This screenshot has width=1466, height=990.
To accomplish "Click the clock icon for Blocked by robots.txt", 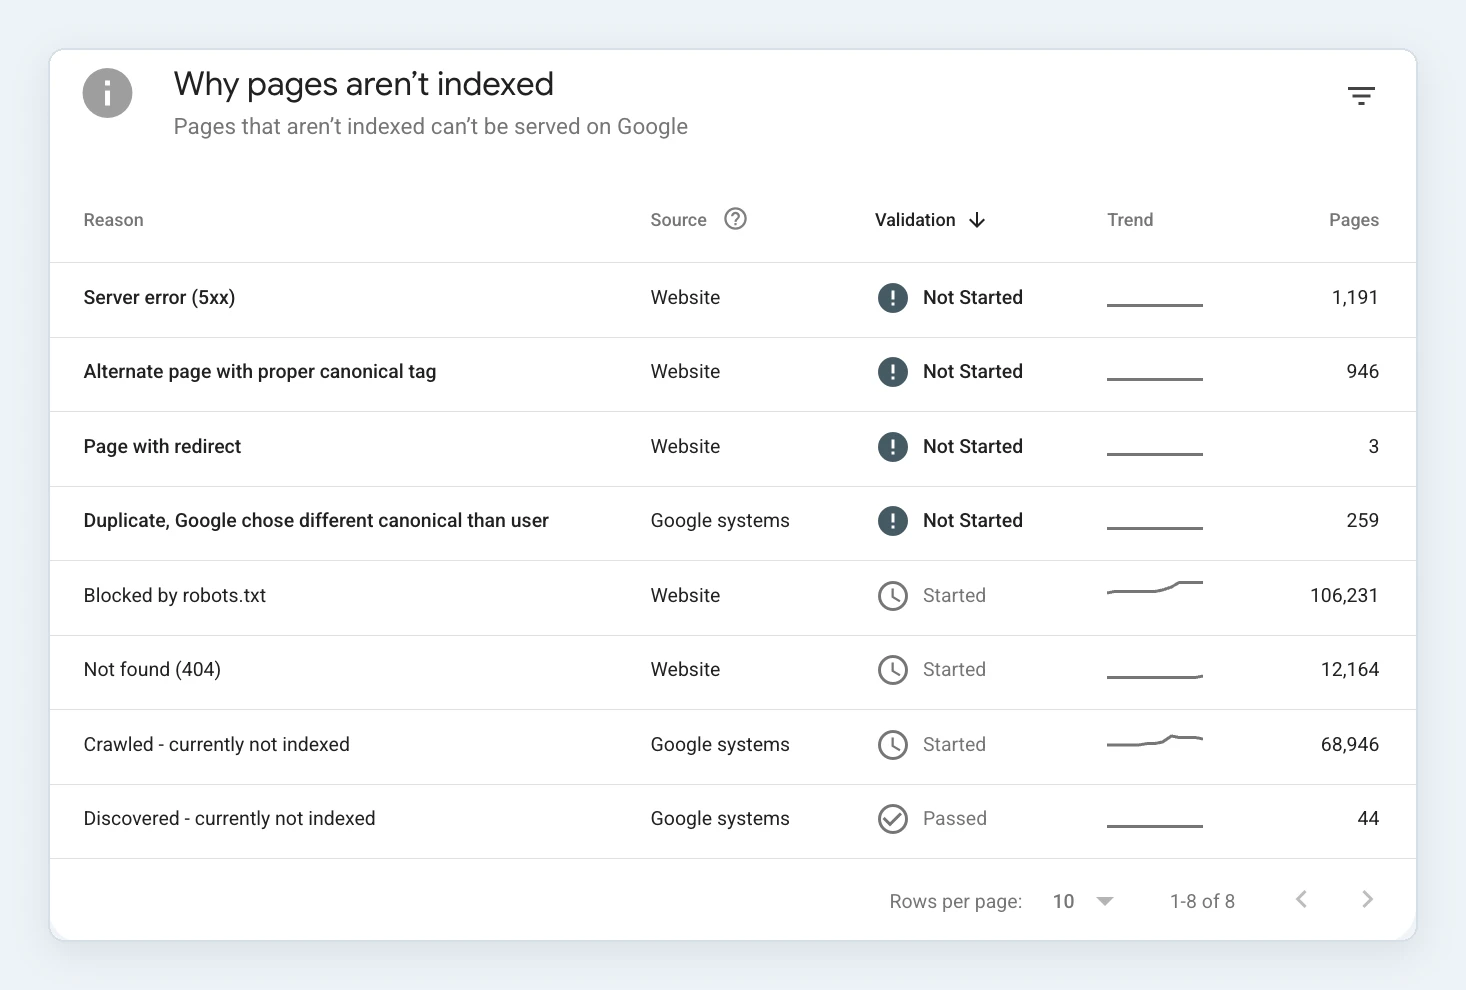I will (x=892, y=596).
